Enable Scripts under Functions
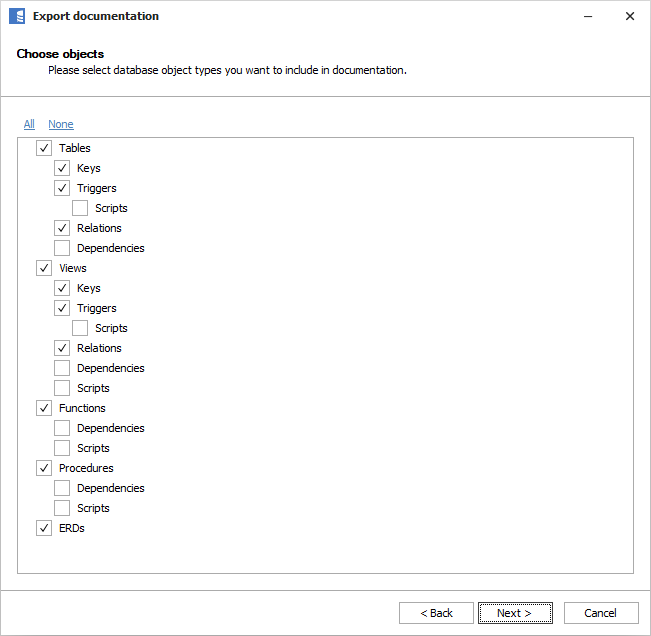Image resolution: width=651 pixels, height=636 pixels. point(62,448)
